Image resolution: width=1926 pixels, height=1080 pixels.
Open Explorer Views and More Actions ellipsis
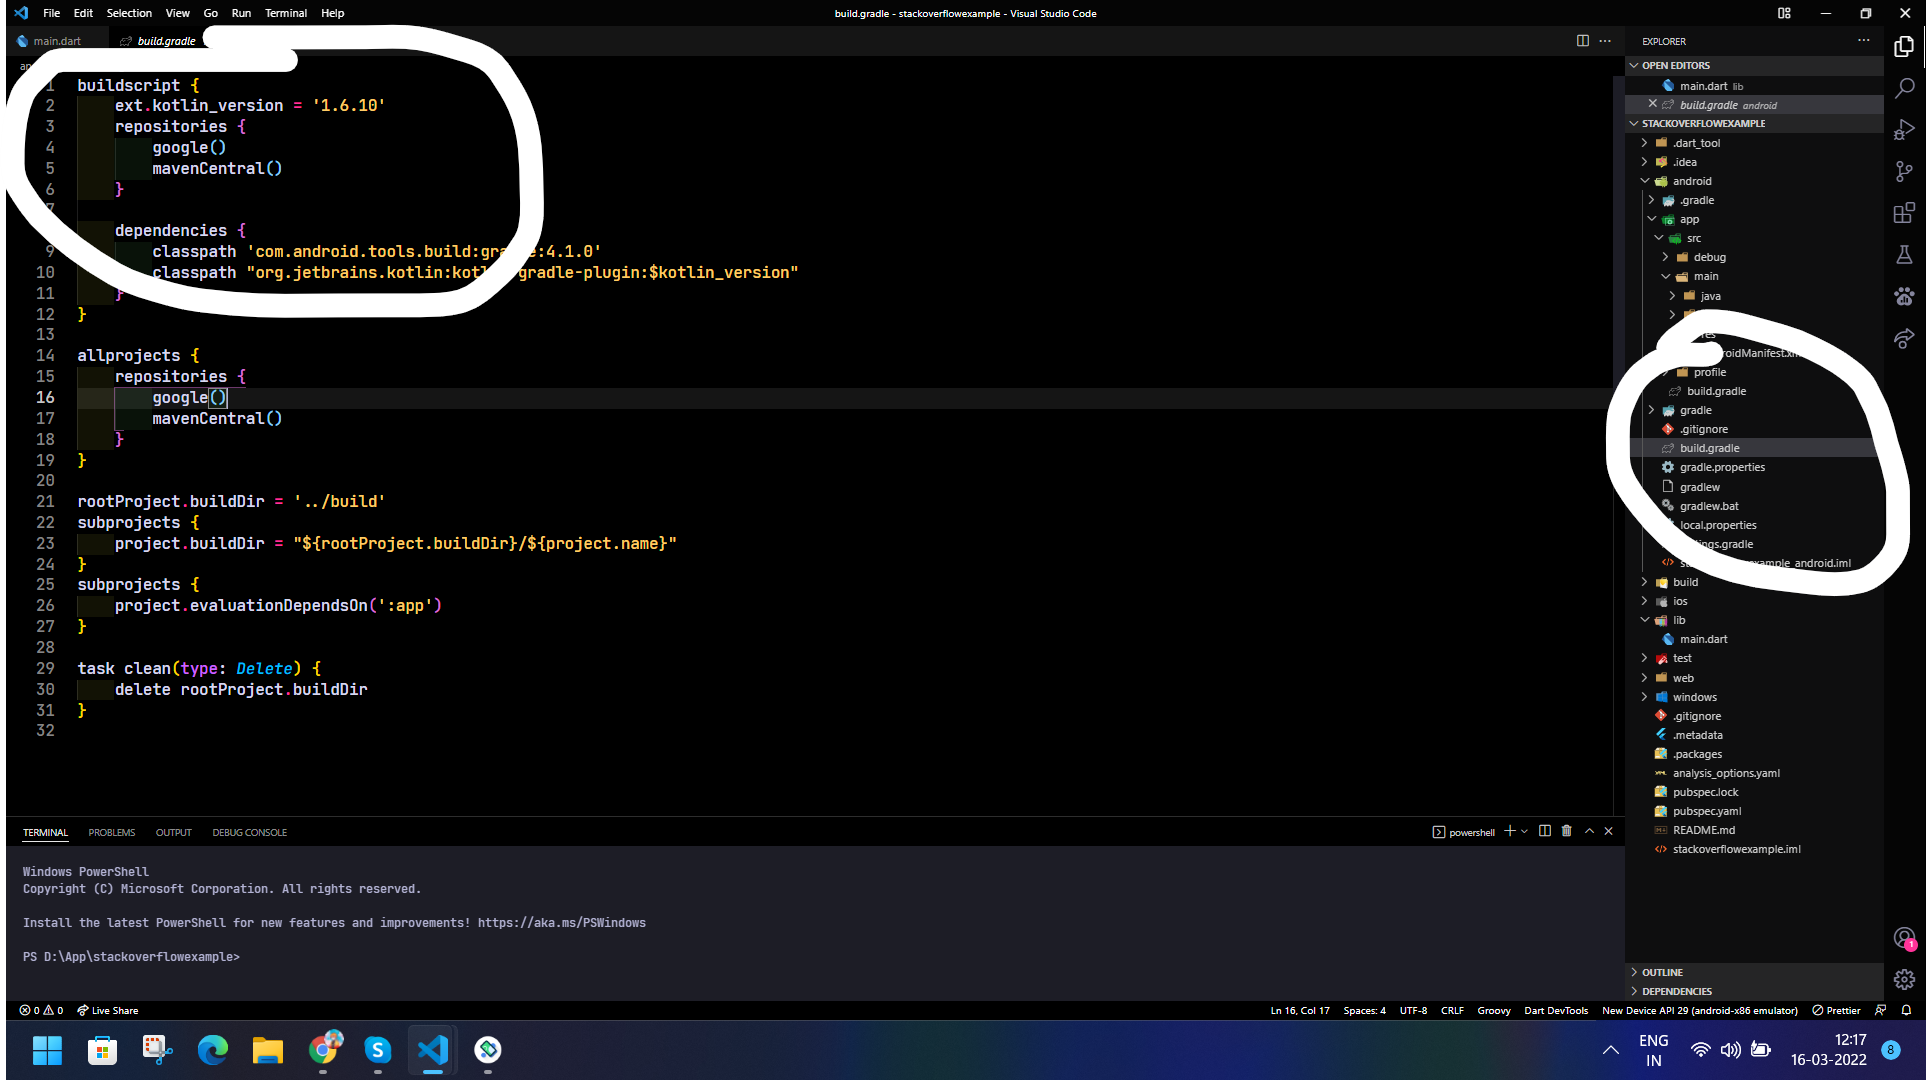[1864, 41]
